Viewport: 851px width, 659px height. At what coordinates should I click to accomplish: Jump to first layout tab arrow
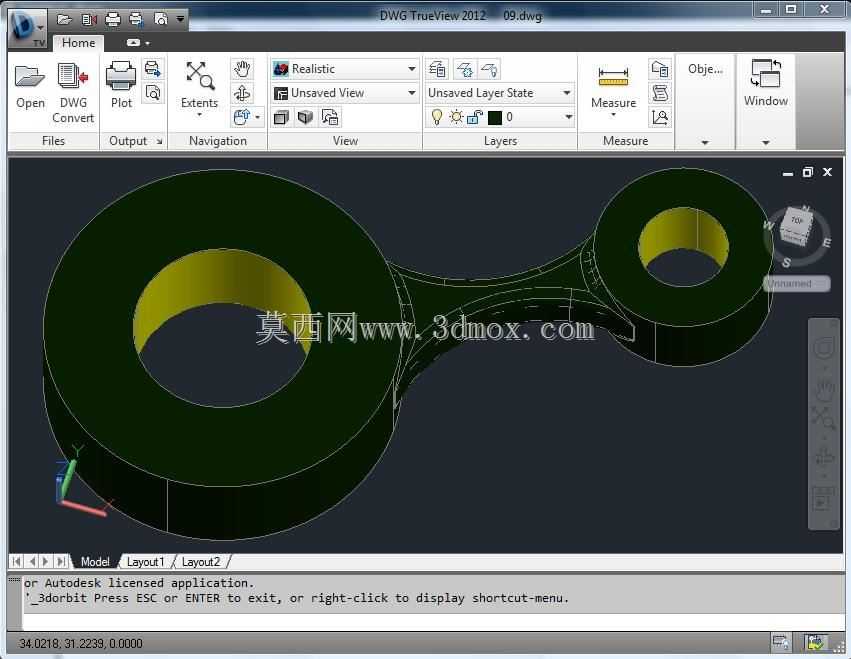point(17,561)
